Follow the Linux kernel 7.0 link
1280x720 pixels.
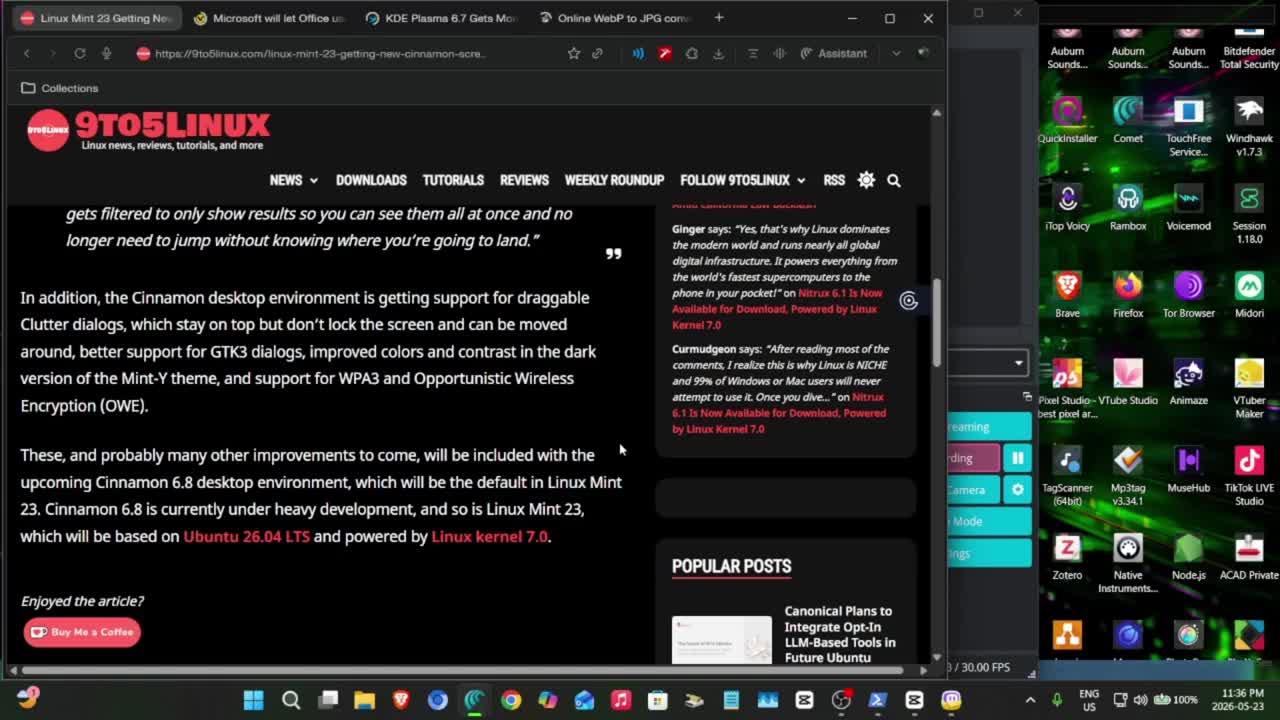[489, 536]
